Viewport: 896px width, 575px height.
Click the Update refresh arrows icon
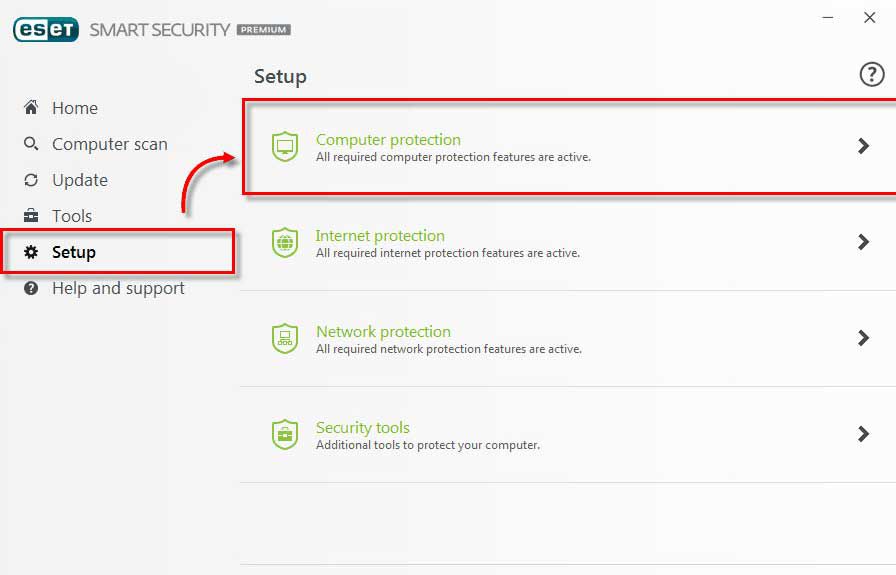point(31,180)
